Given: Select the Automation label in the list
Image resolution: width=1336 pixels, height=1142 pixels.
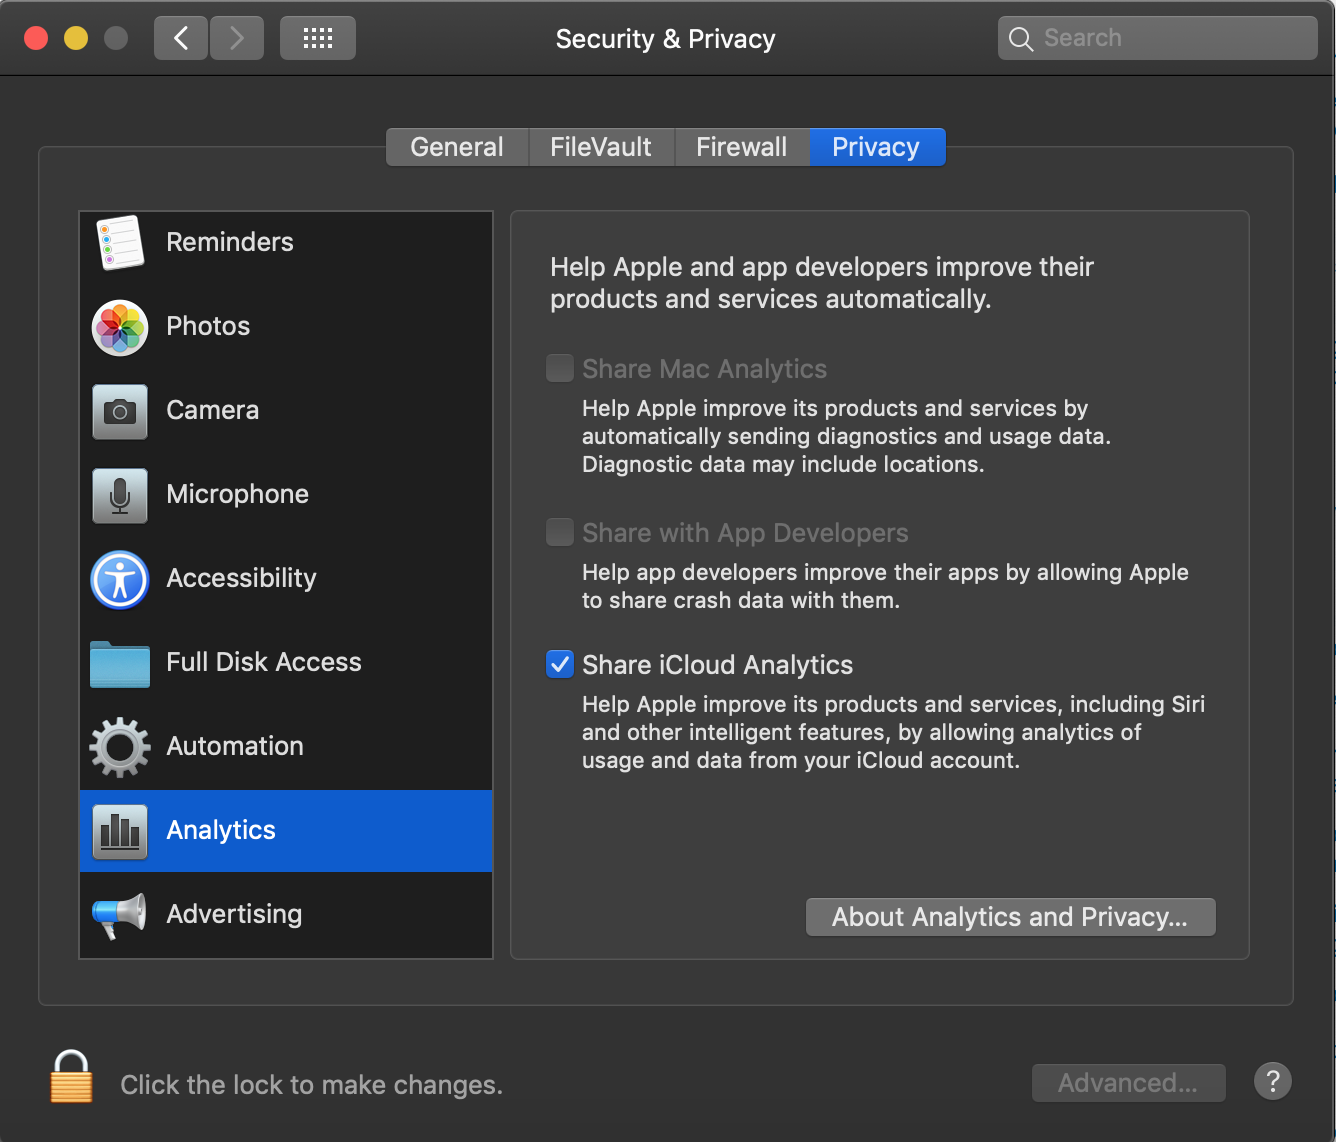Looking at the screenshot, I should point(235,746).
